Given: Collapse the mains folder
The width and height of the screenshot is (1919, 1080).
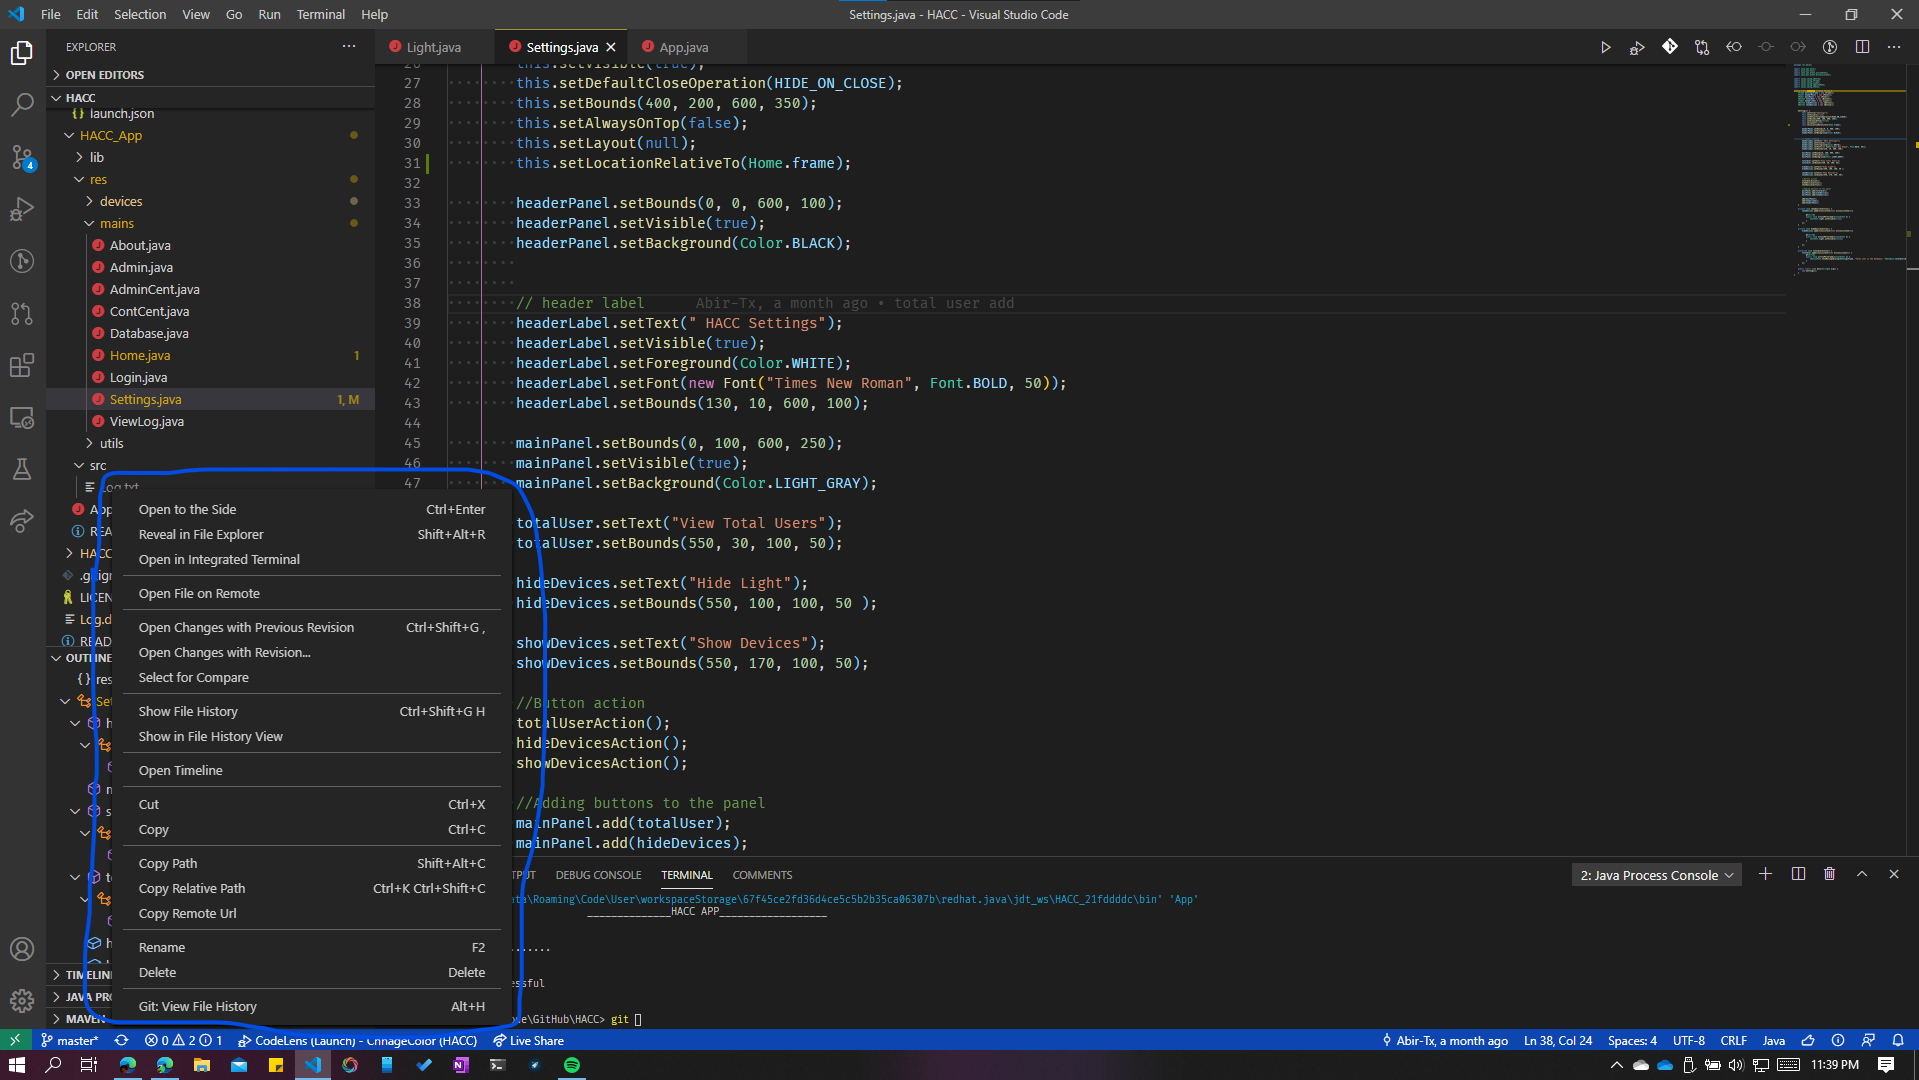Looking at the screenshot, I should (x=116, y=223).
